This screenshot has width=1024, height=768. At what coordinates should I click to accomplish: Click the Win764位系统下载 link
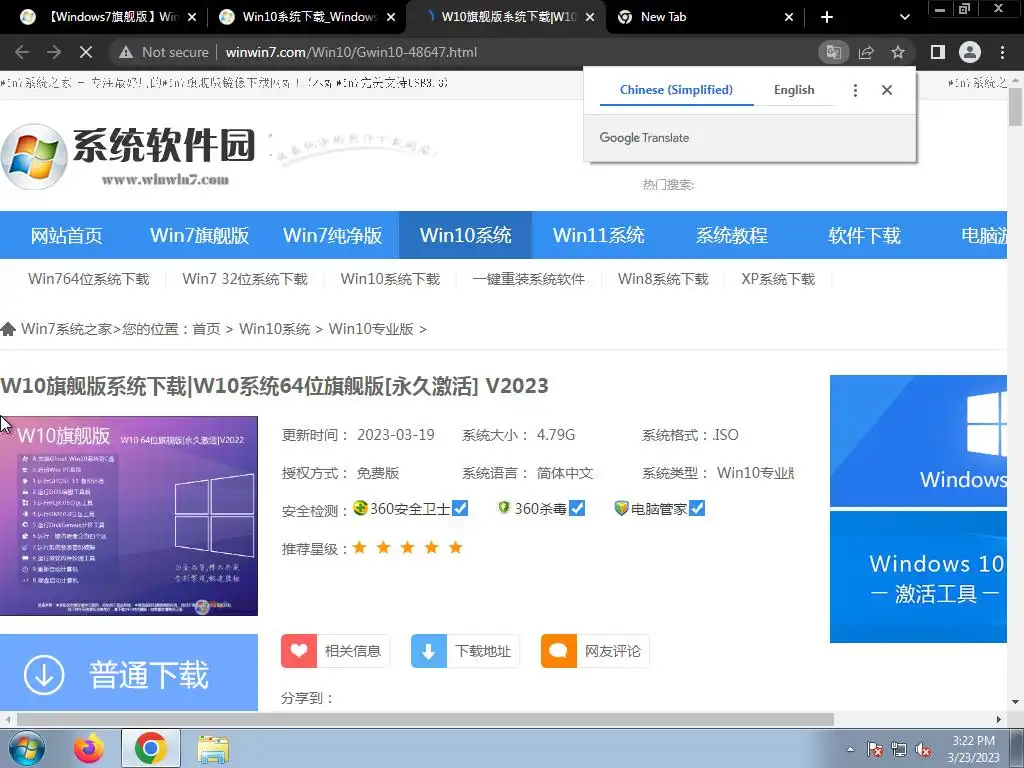[89, 279]
